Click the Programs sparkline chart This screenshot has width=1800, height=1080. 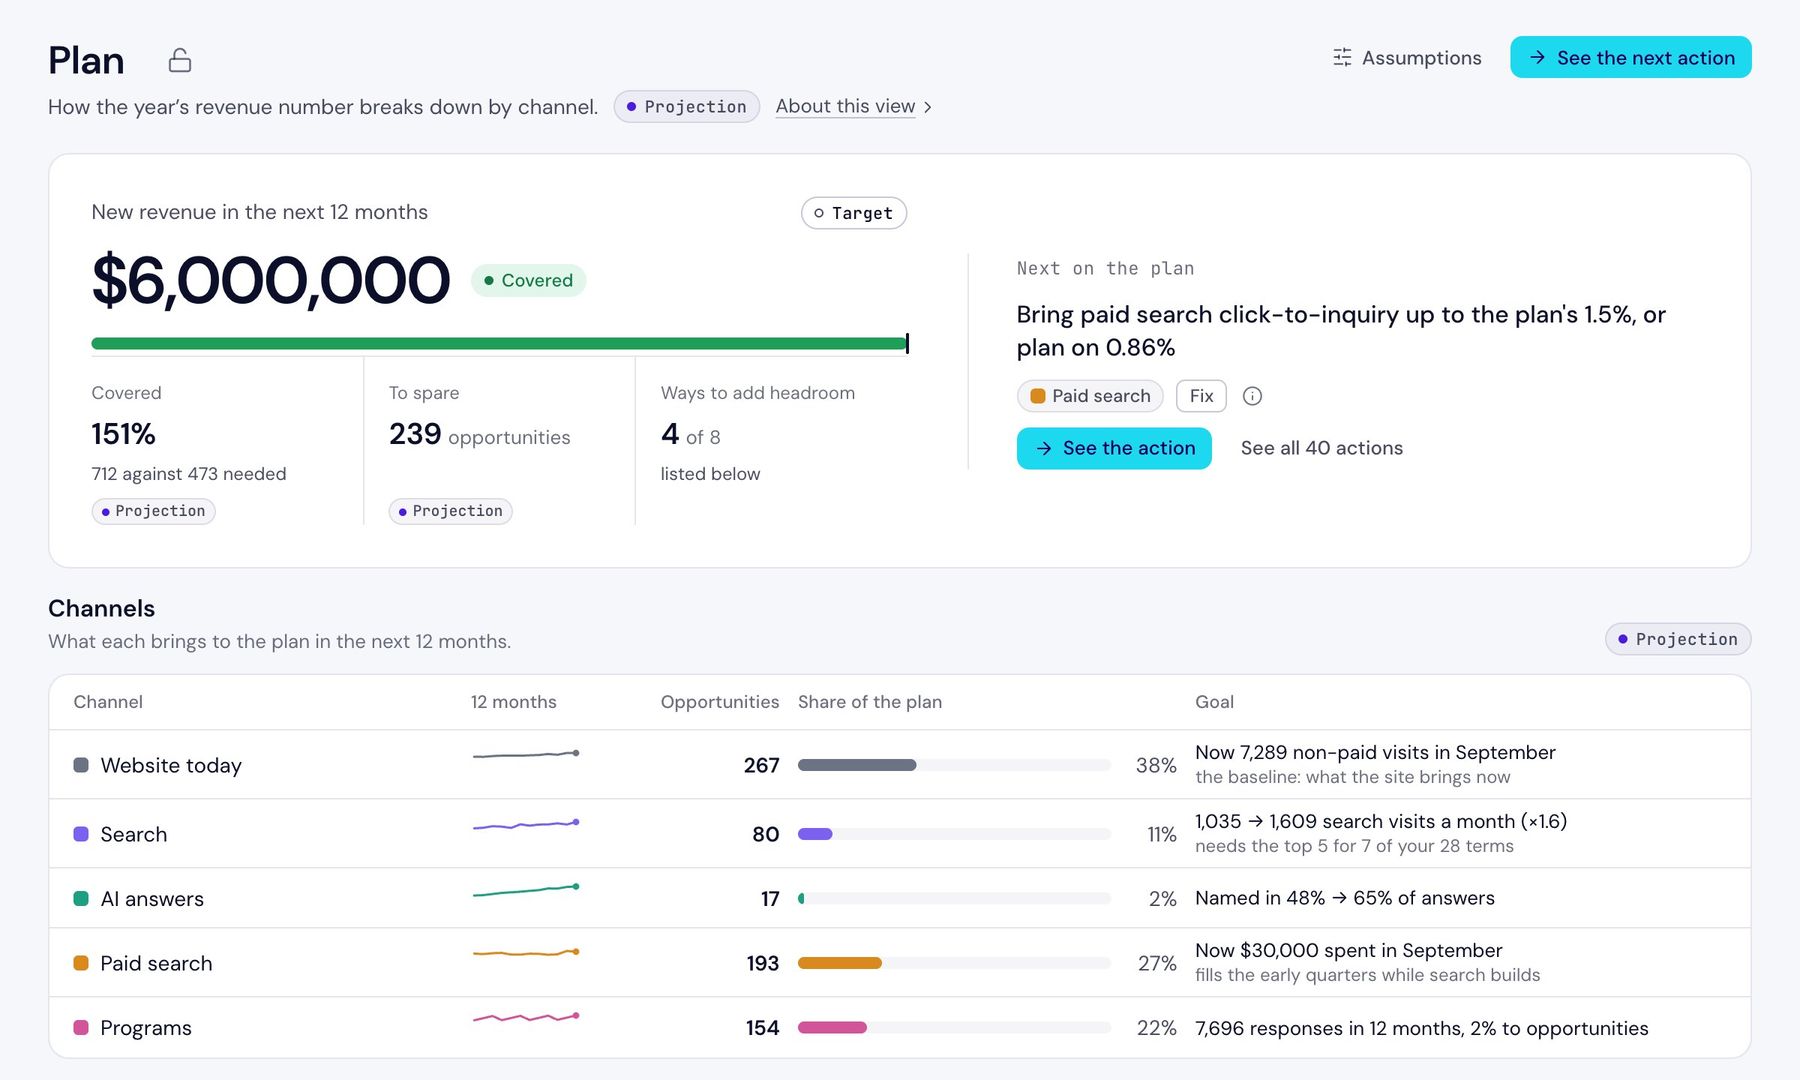(x=526, y=1017)
